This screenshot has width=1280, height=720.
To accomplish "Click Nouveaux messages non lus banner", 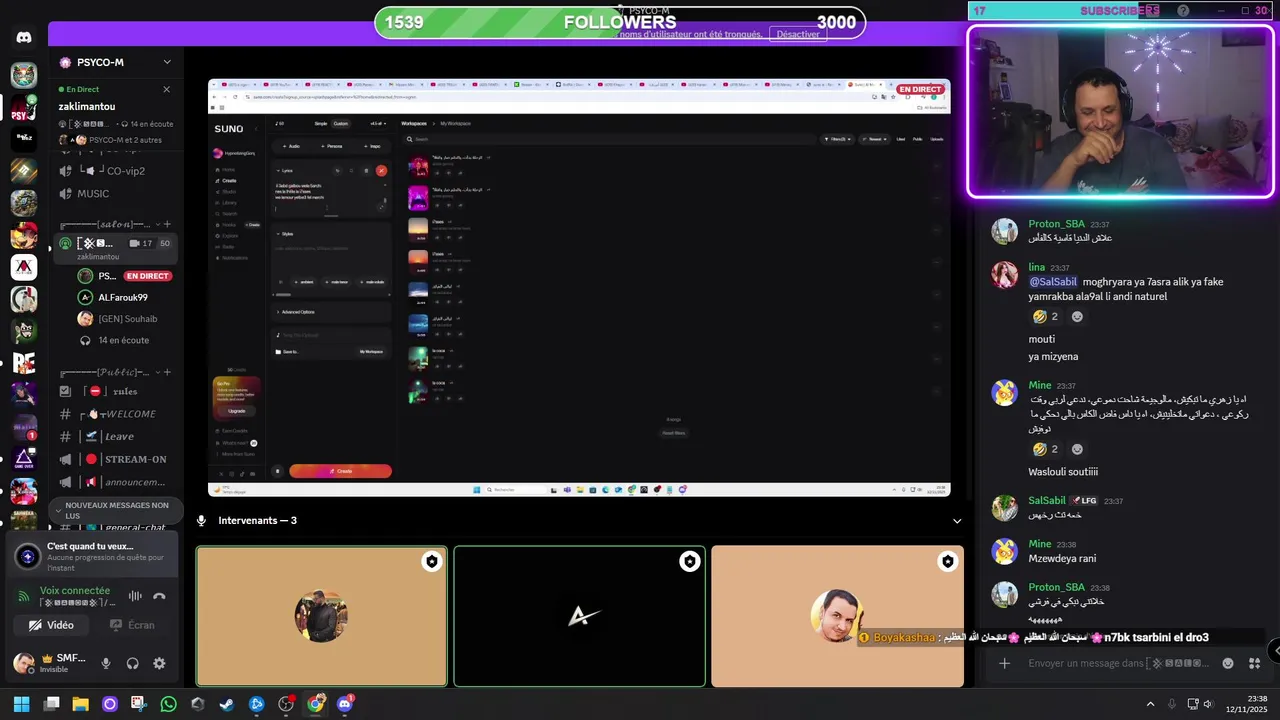I will (114, 510).
